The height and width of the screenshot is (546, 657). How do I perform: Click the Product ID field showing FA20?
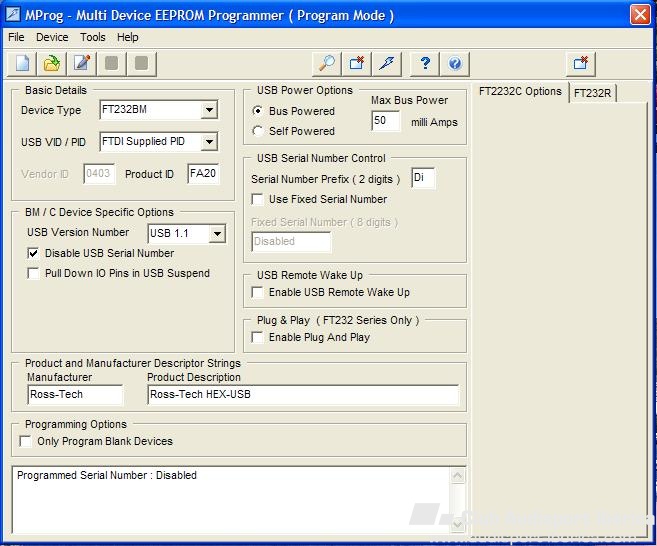(203, 173)
